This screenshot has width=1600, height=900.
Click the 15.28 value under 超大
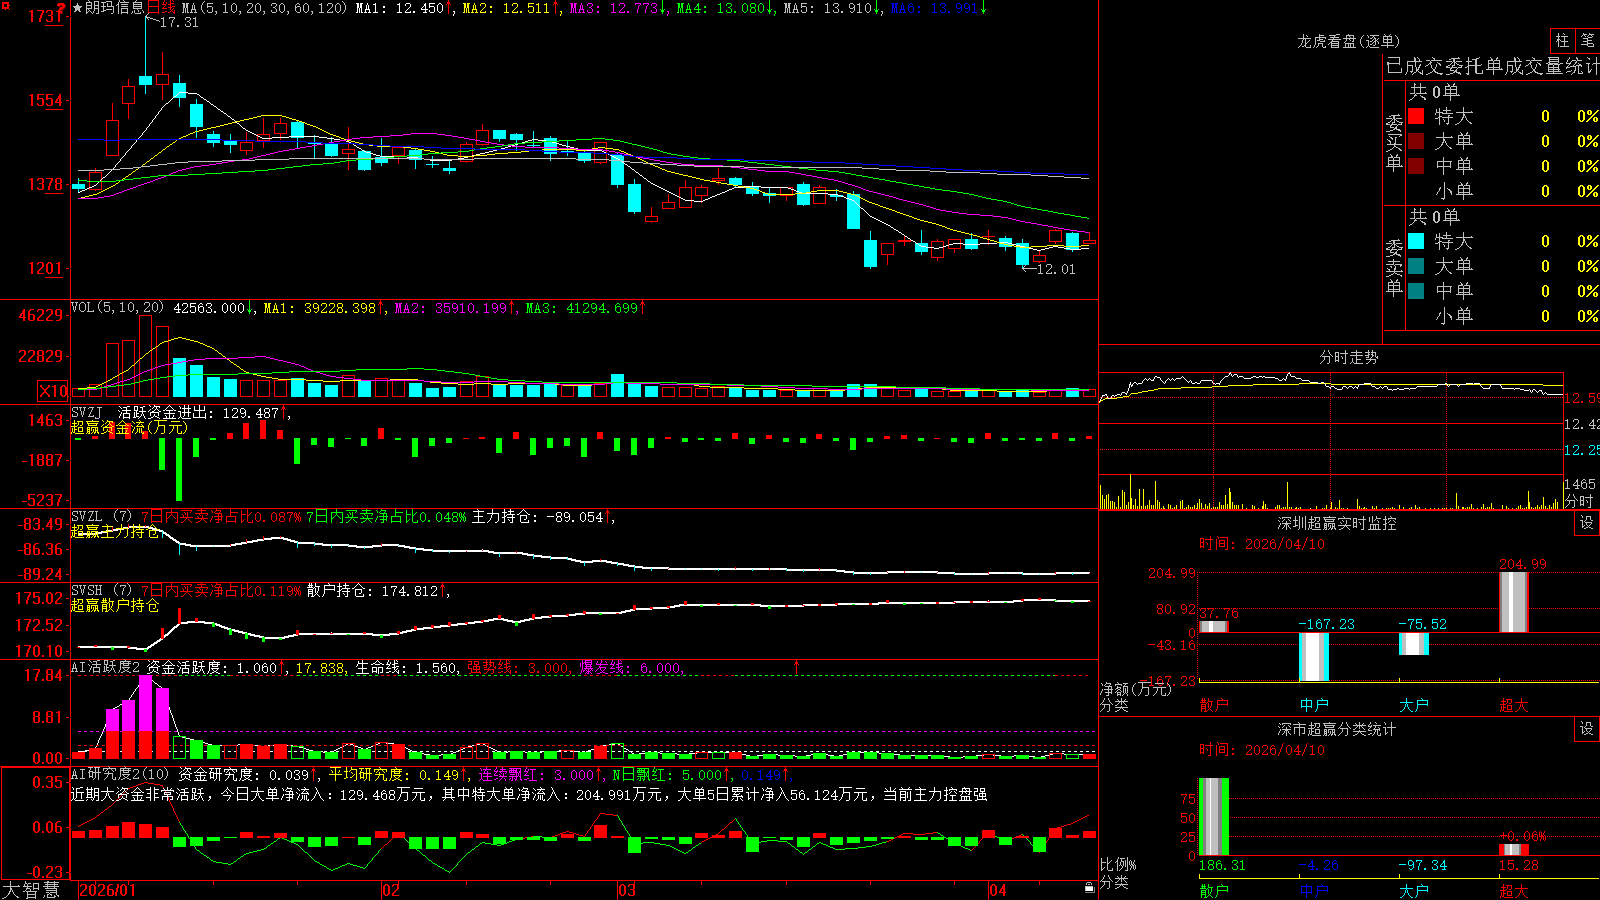1518,865
